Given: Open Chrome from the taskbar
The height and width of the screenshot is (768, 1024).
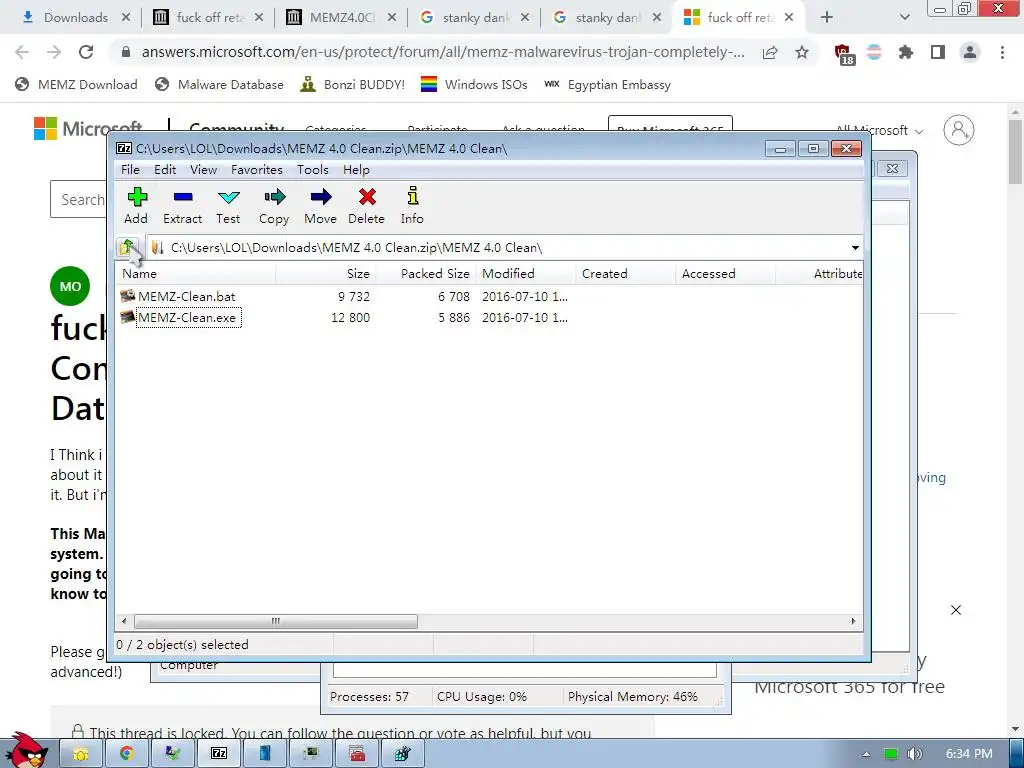Looking at the screenshot, I should tap(127, 754).
